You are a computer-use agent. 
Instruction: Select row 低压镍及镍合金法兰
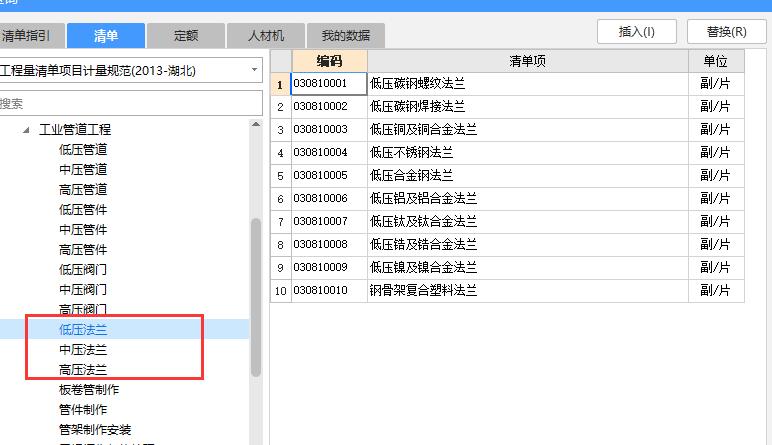click(x=528, y=268)
